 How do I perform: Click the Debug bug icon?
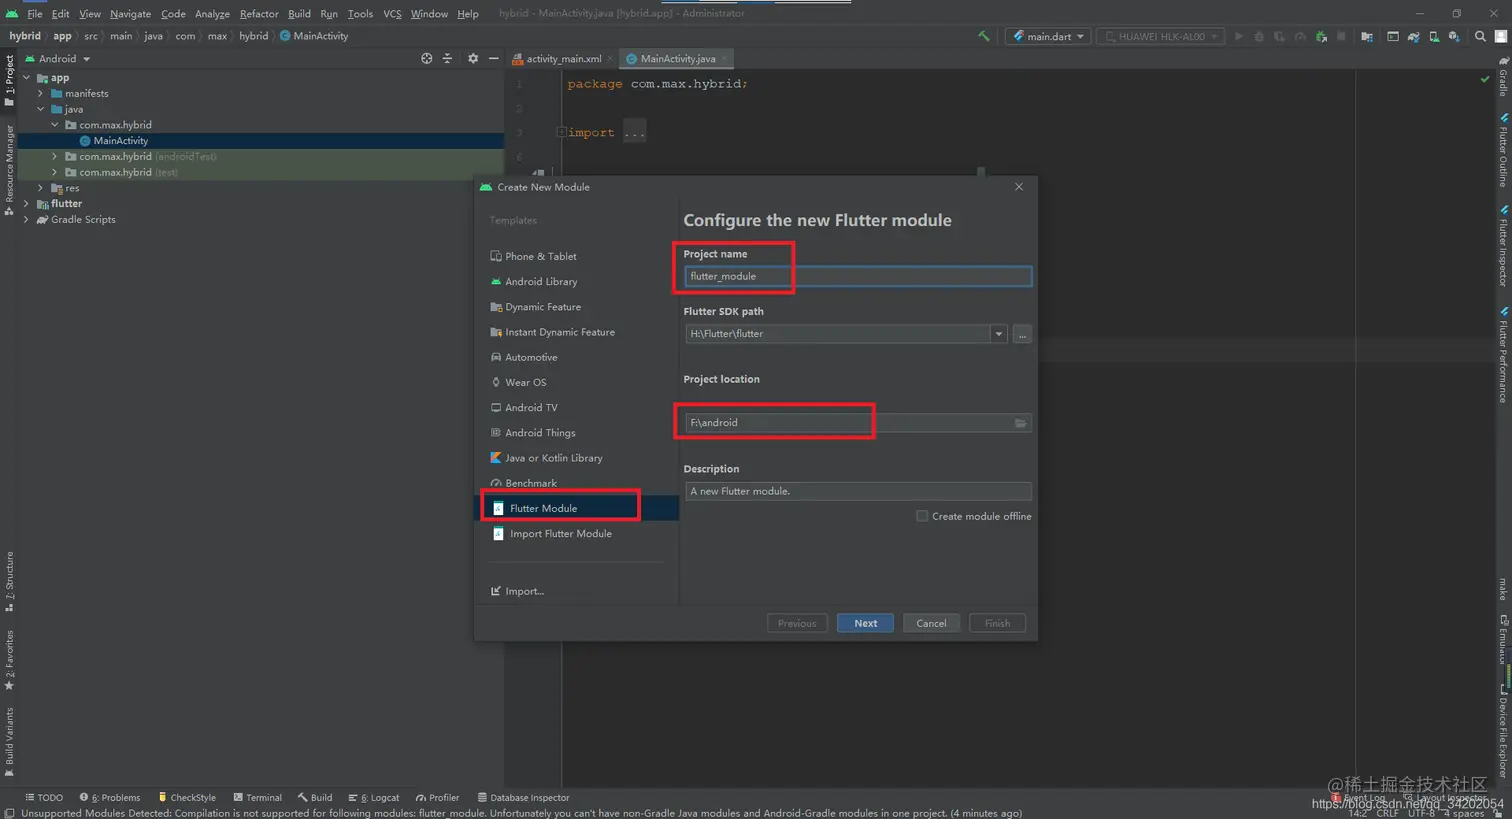click(x=1259, y=36)
